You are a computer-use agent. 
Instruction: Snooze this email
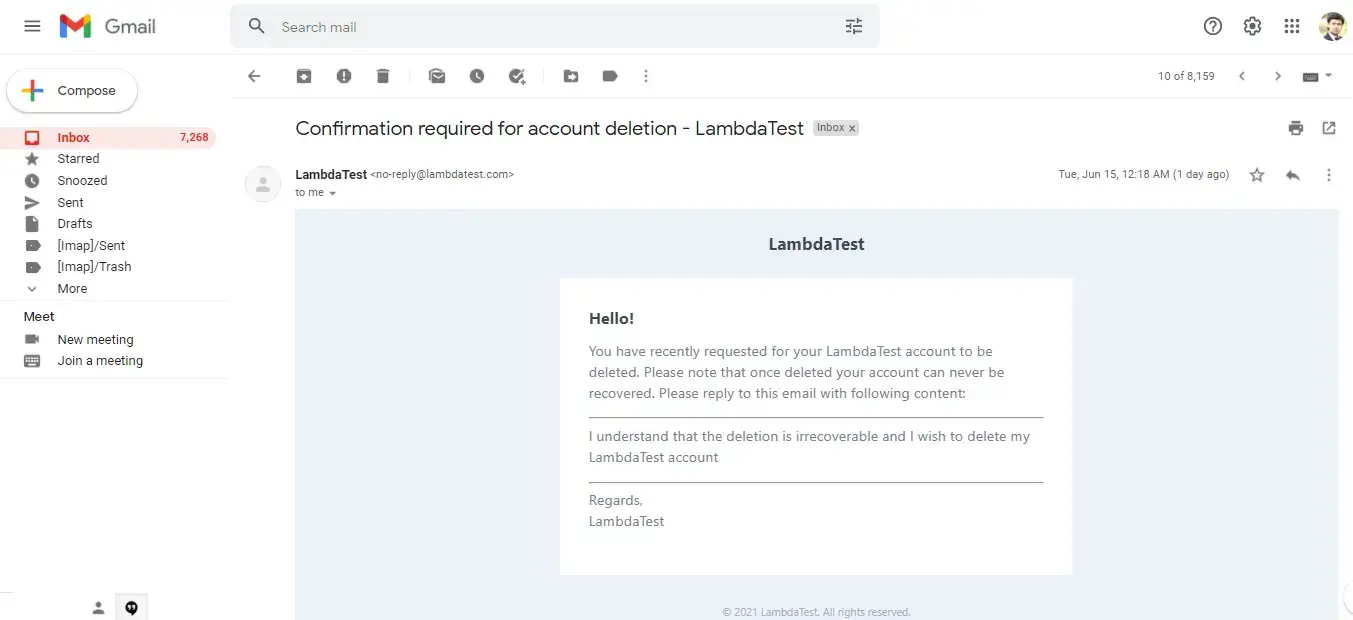pos(477,76)
